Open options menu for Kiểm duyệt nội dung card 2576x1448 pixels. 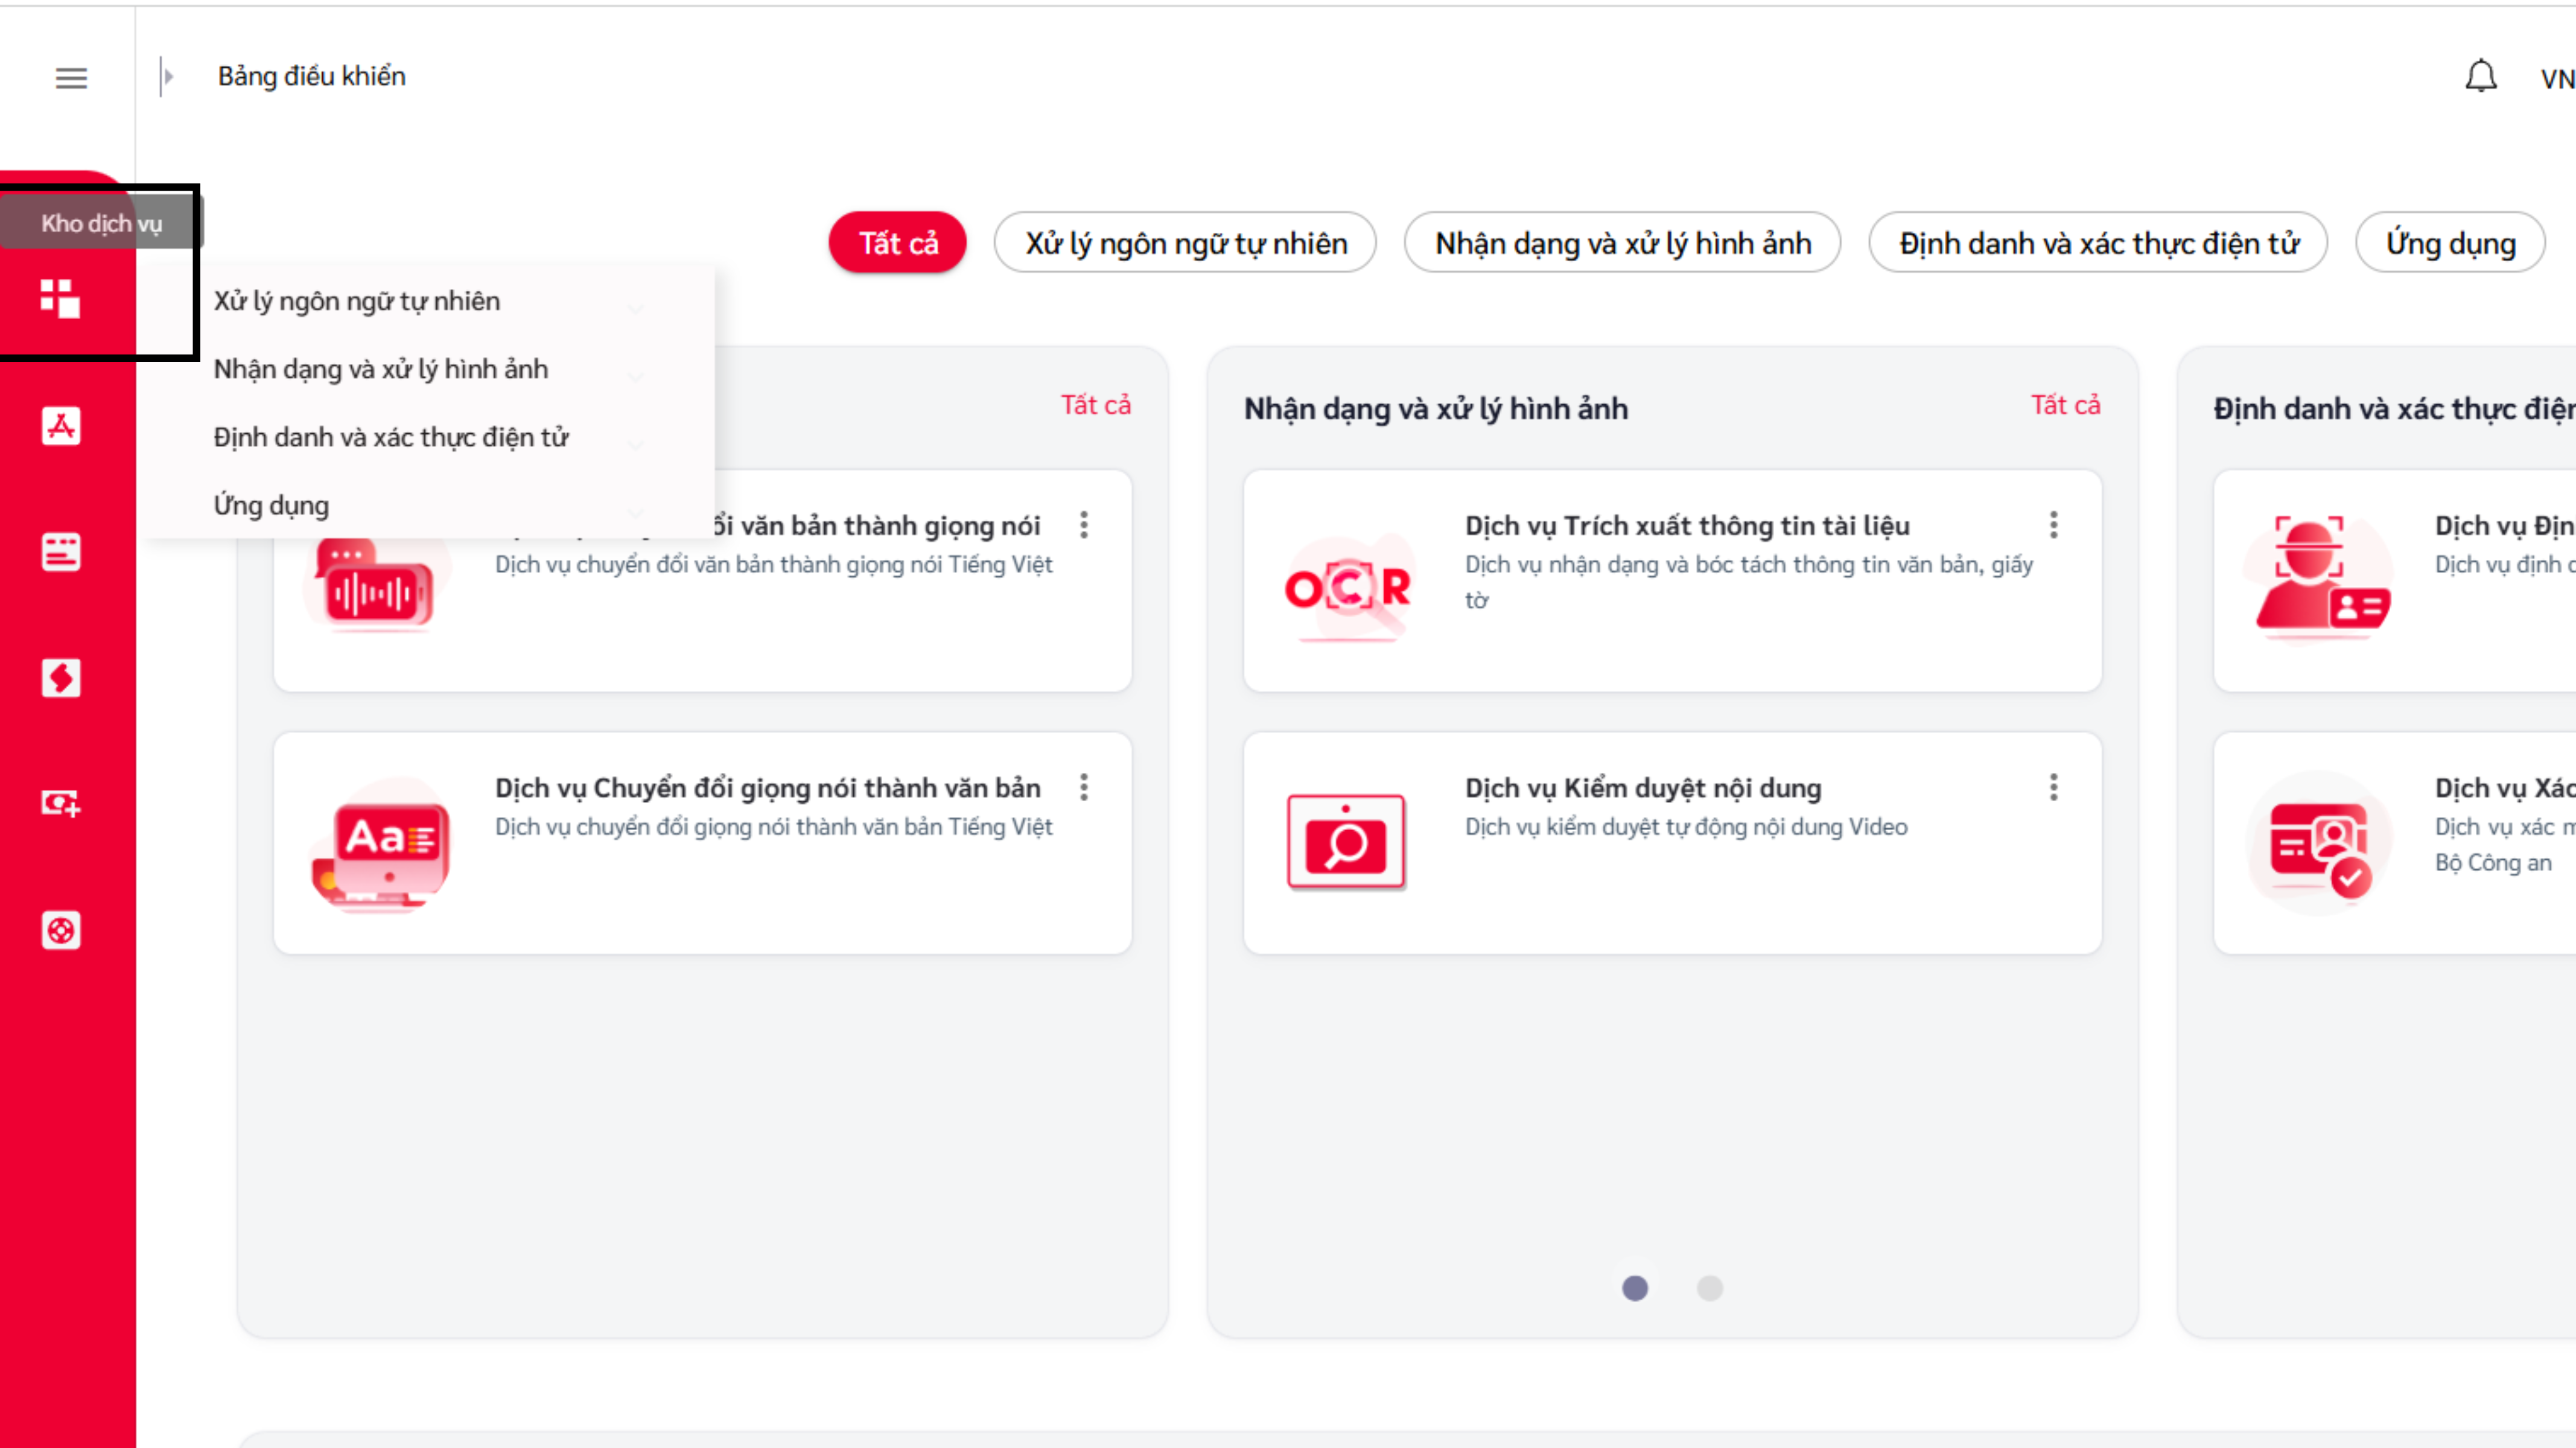(x=2054, y=787)
